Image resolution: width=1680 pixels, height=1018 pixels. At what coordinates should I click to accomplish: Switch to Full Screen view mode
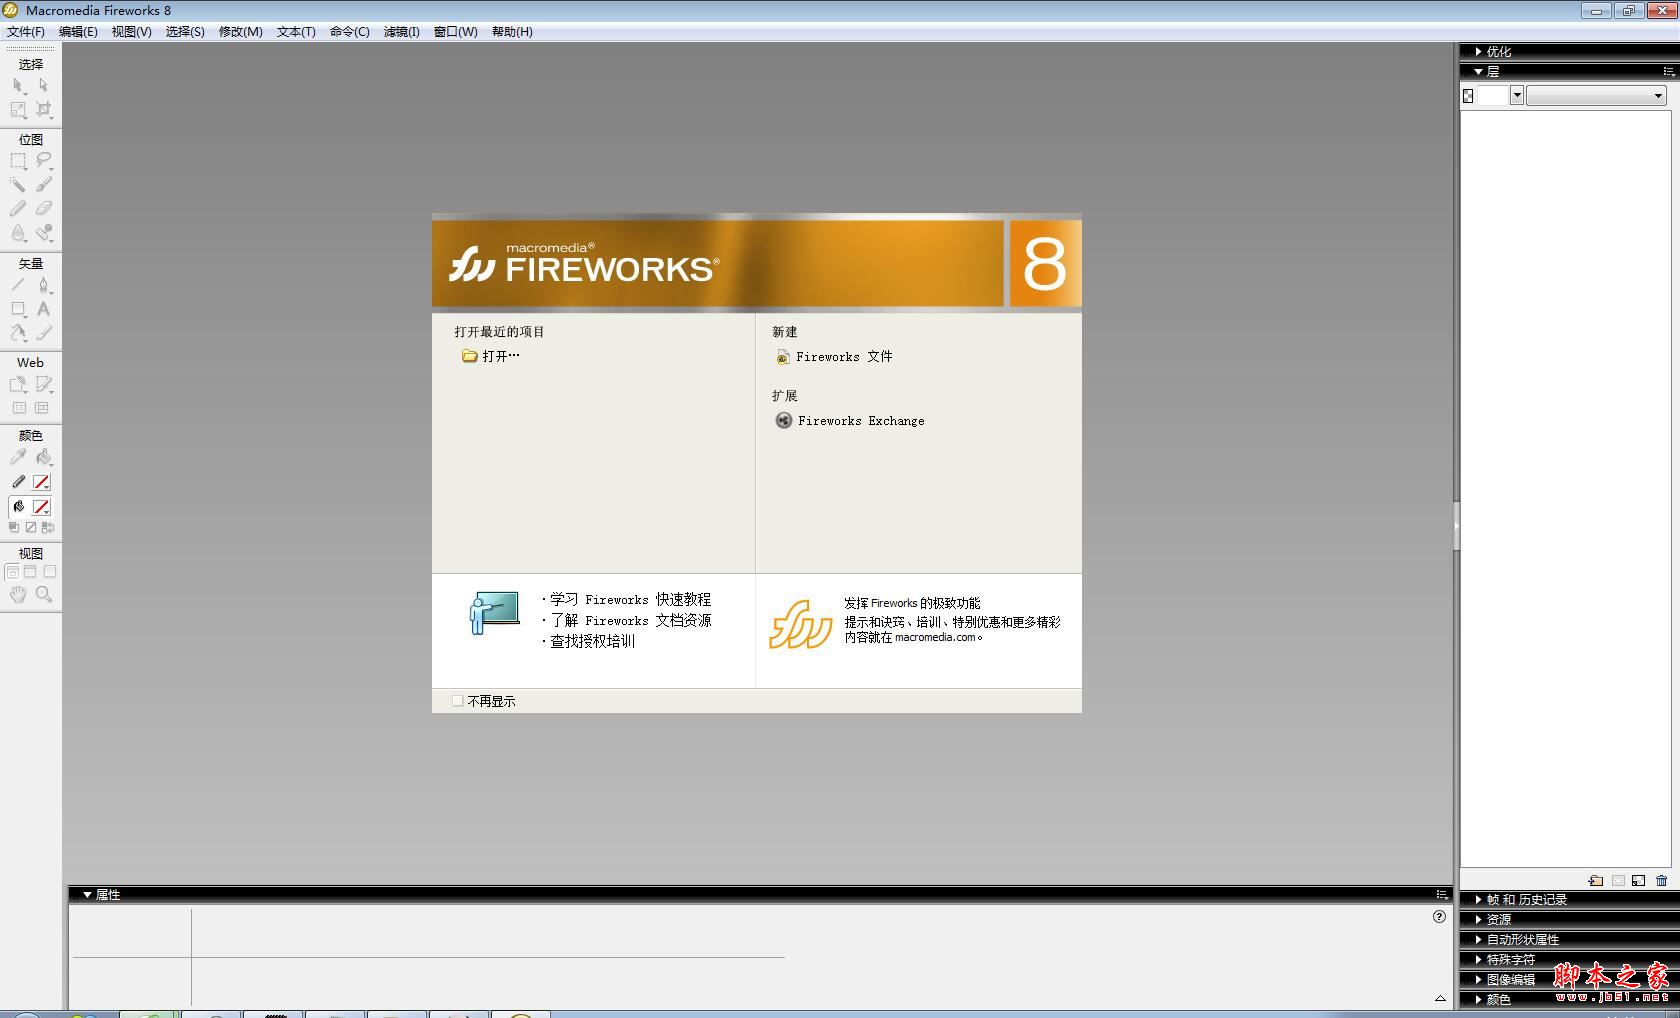(x=49, y=572)
